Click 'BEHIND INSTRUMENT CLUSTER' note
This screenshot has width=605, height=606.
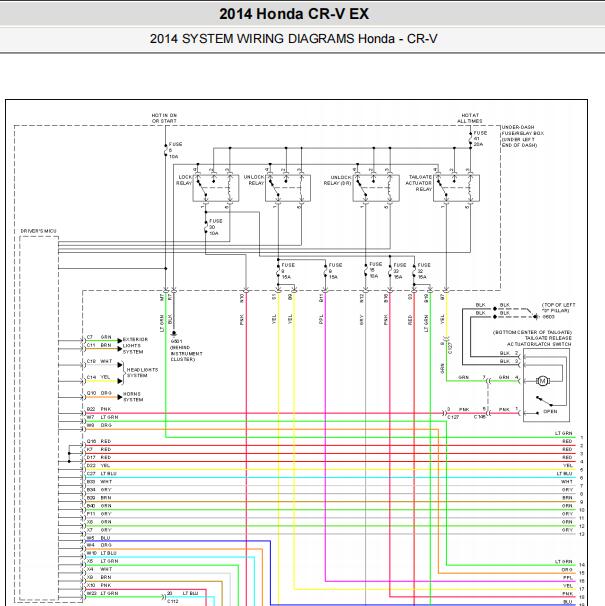tap(186, 353)
